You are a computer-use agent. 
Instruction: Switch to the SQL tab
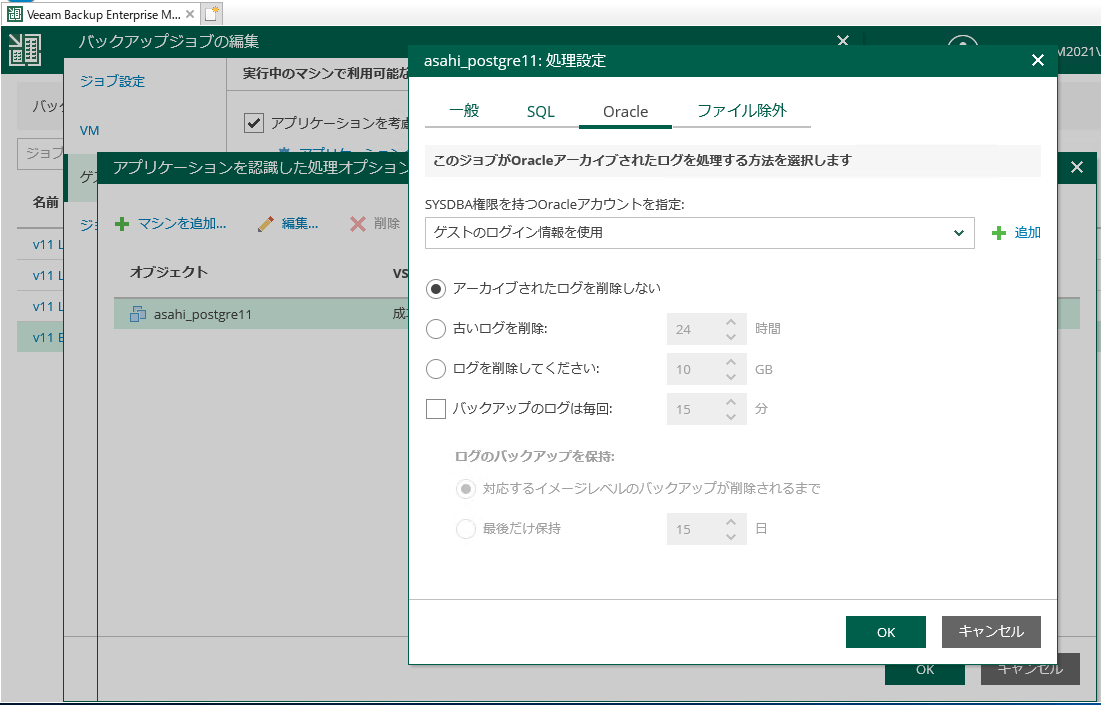tap(541, 112)
